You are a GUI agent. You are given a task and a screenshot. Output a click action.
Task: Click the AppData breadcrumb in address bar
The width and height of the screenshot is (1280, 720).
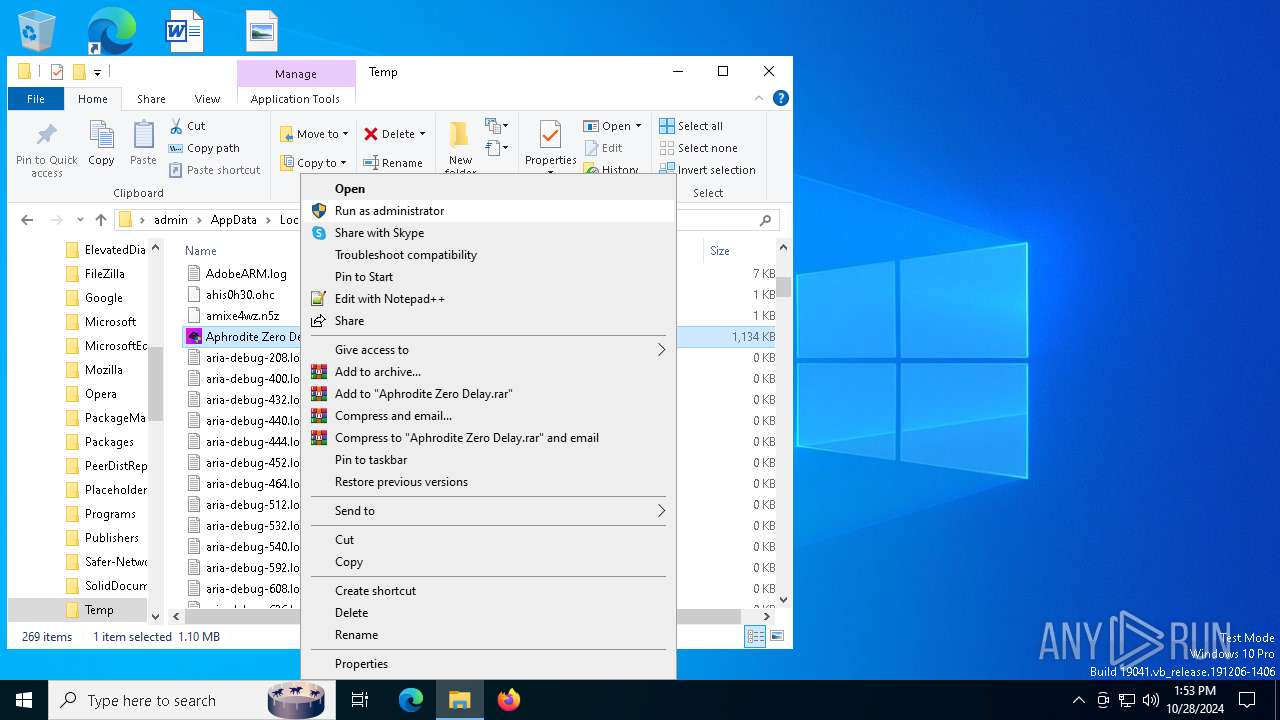click(233, 220)
